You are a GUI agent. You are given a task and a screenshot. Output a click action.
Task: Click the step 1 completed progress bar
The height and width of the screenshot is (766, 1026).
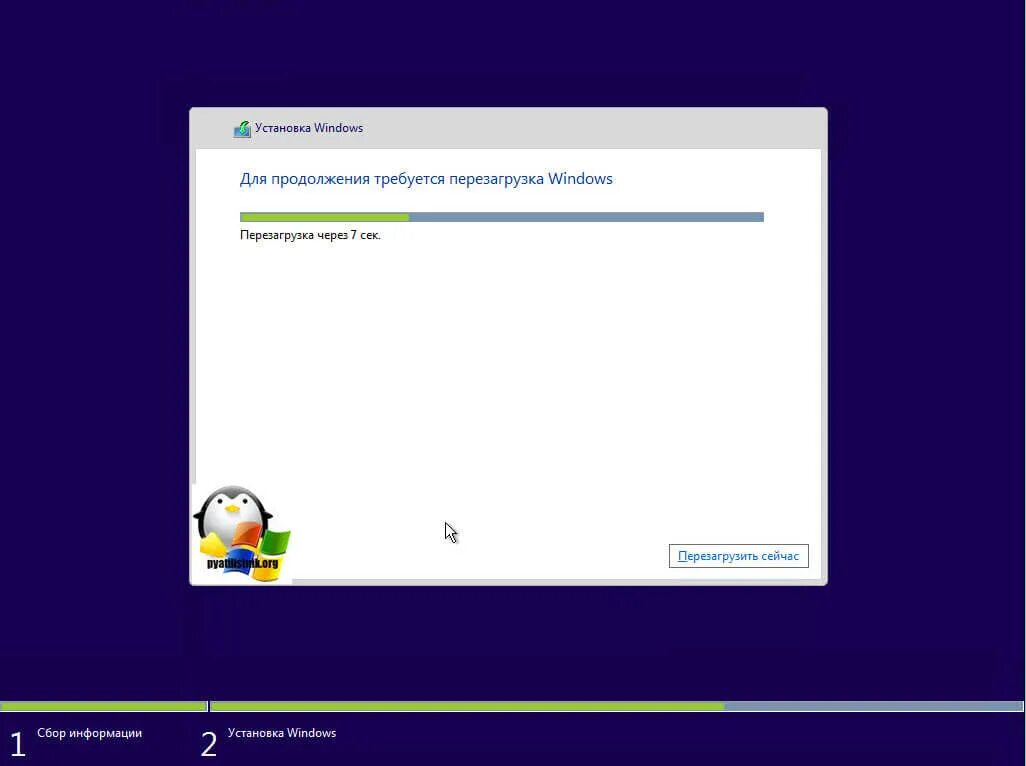click(104, 706)
